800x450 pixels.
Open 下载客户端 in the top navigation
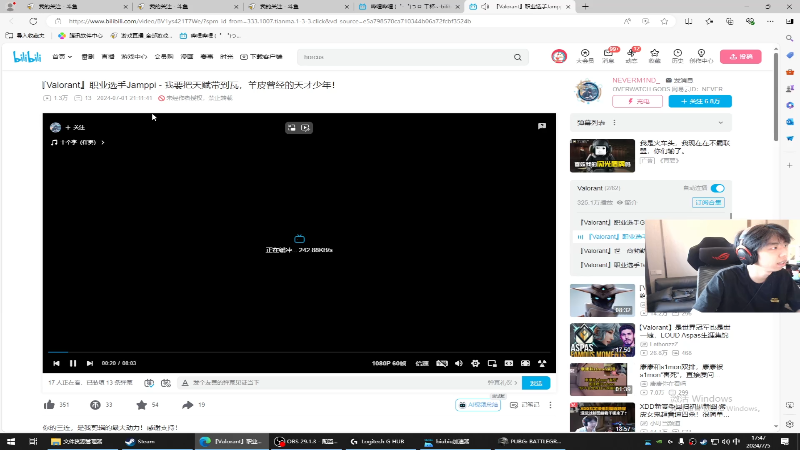tap(261, 57)
